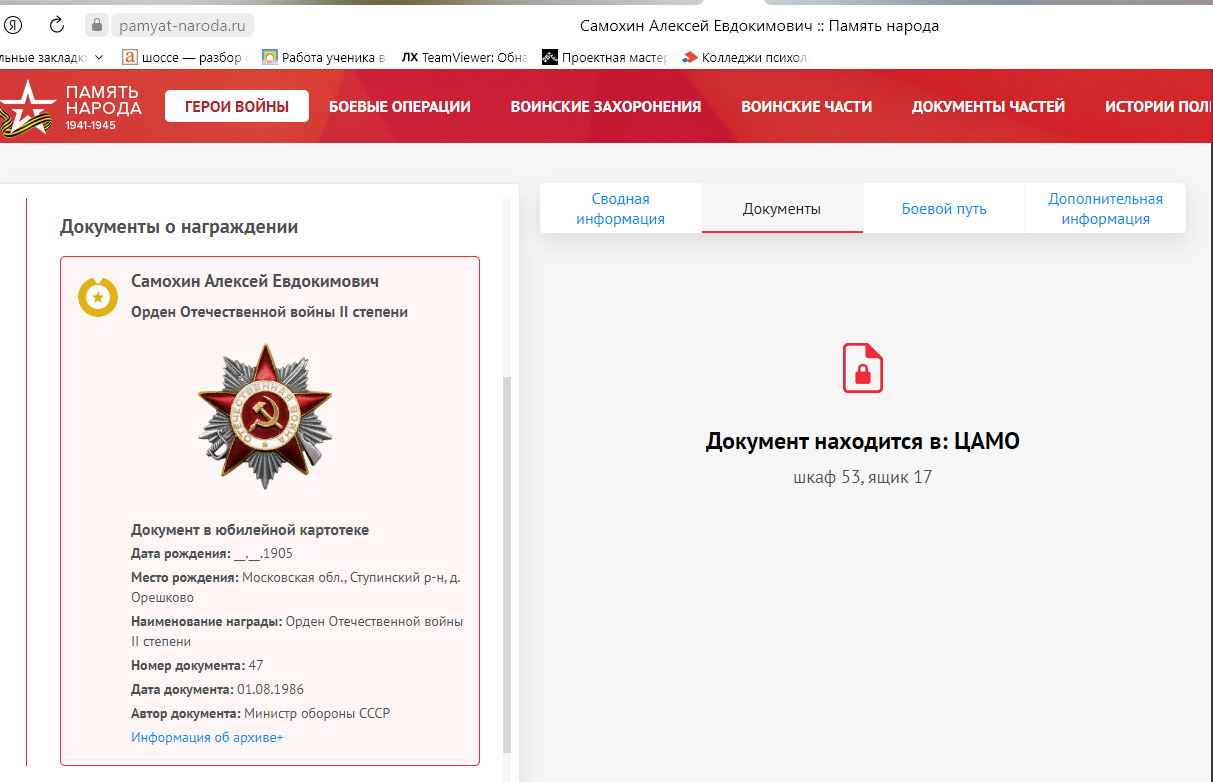Click the left panel vertical scrollbar

(506, 560)
